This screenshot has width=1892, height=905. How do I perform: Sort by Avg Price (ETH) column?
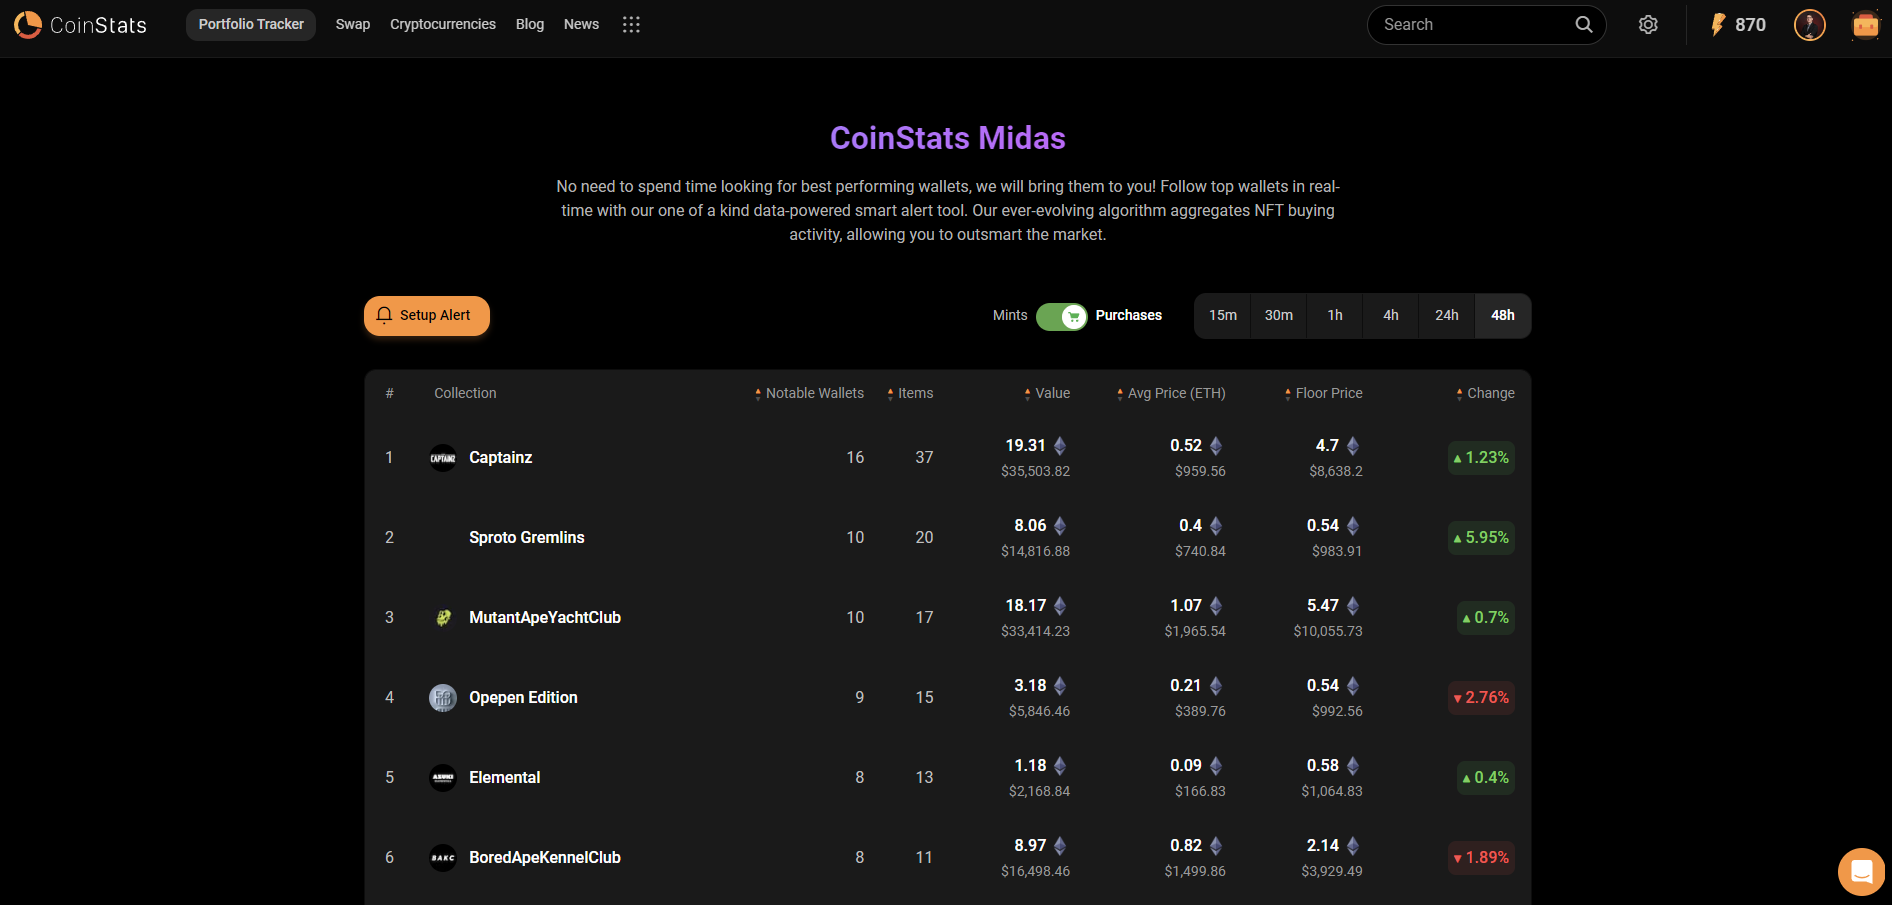click(1118, 393)
